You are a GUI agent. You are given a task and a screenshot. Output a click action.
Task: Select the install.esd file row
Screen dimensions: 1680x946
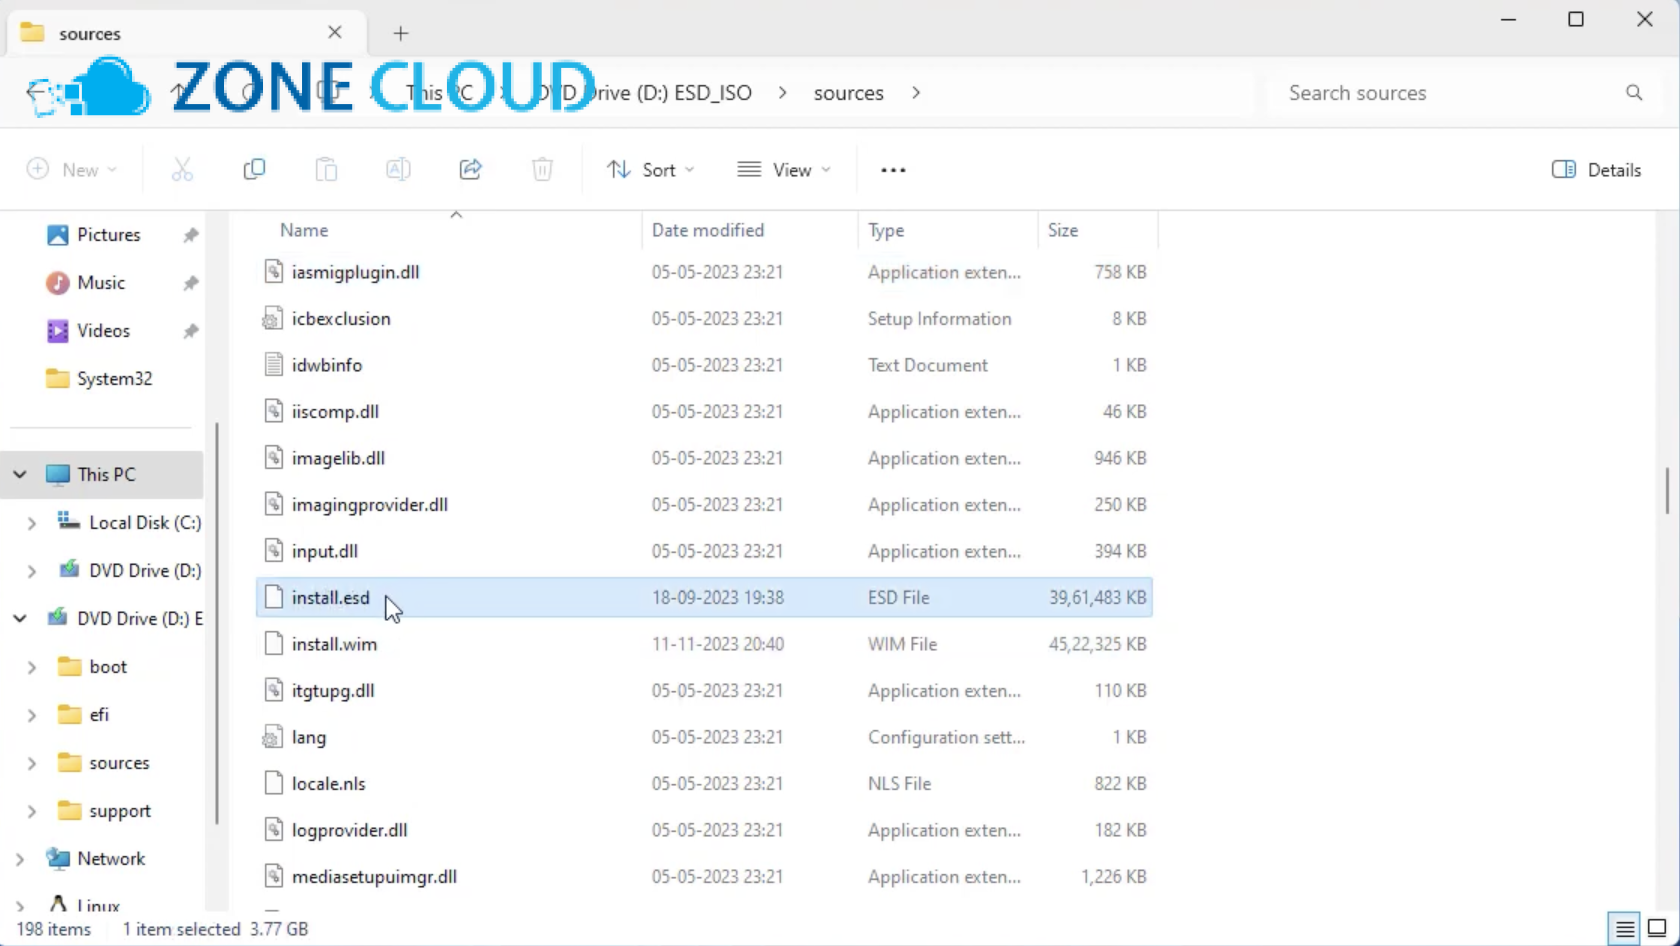point(704,597)
